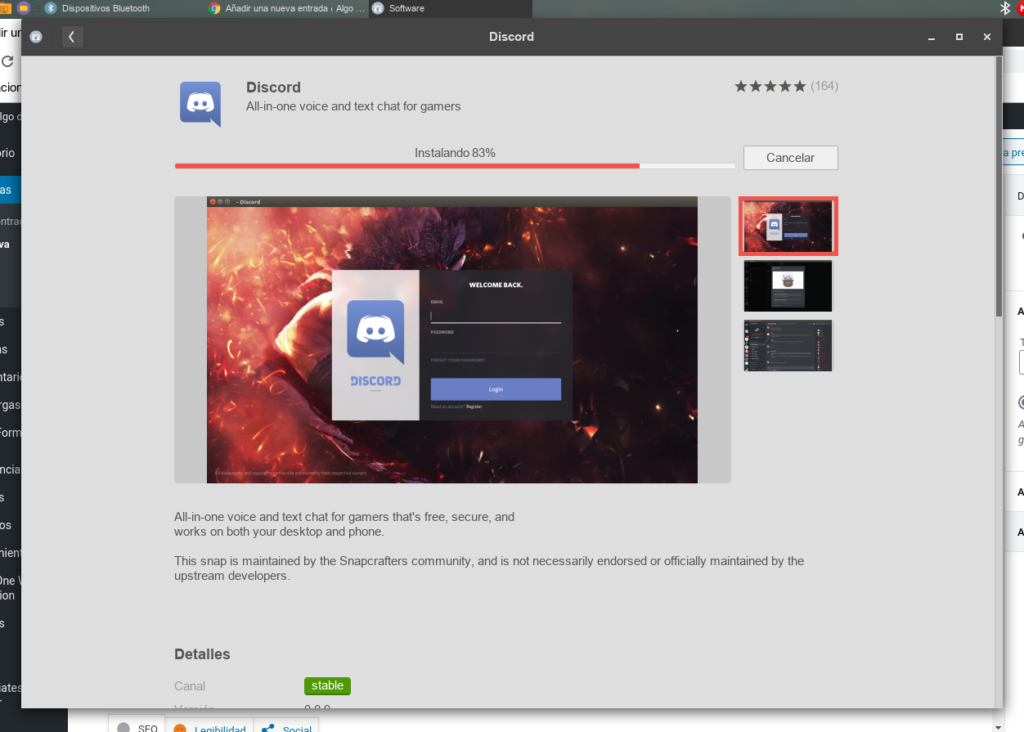Click the subtitle 'All-in-one voice and text chat for gamers'
Screen dimensions: 1024x732
pyautogui.click(x=353, y=106)
